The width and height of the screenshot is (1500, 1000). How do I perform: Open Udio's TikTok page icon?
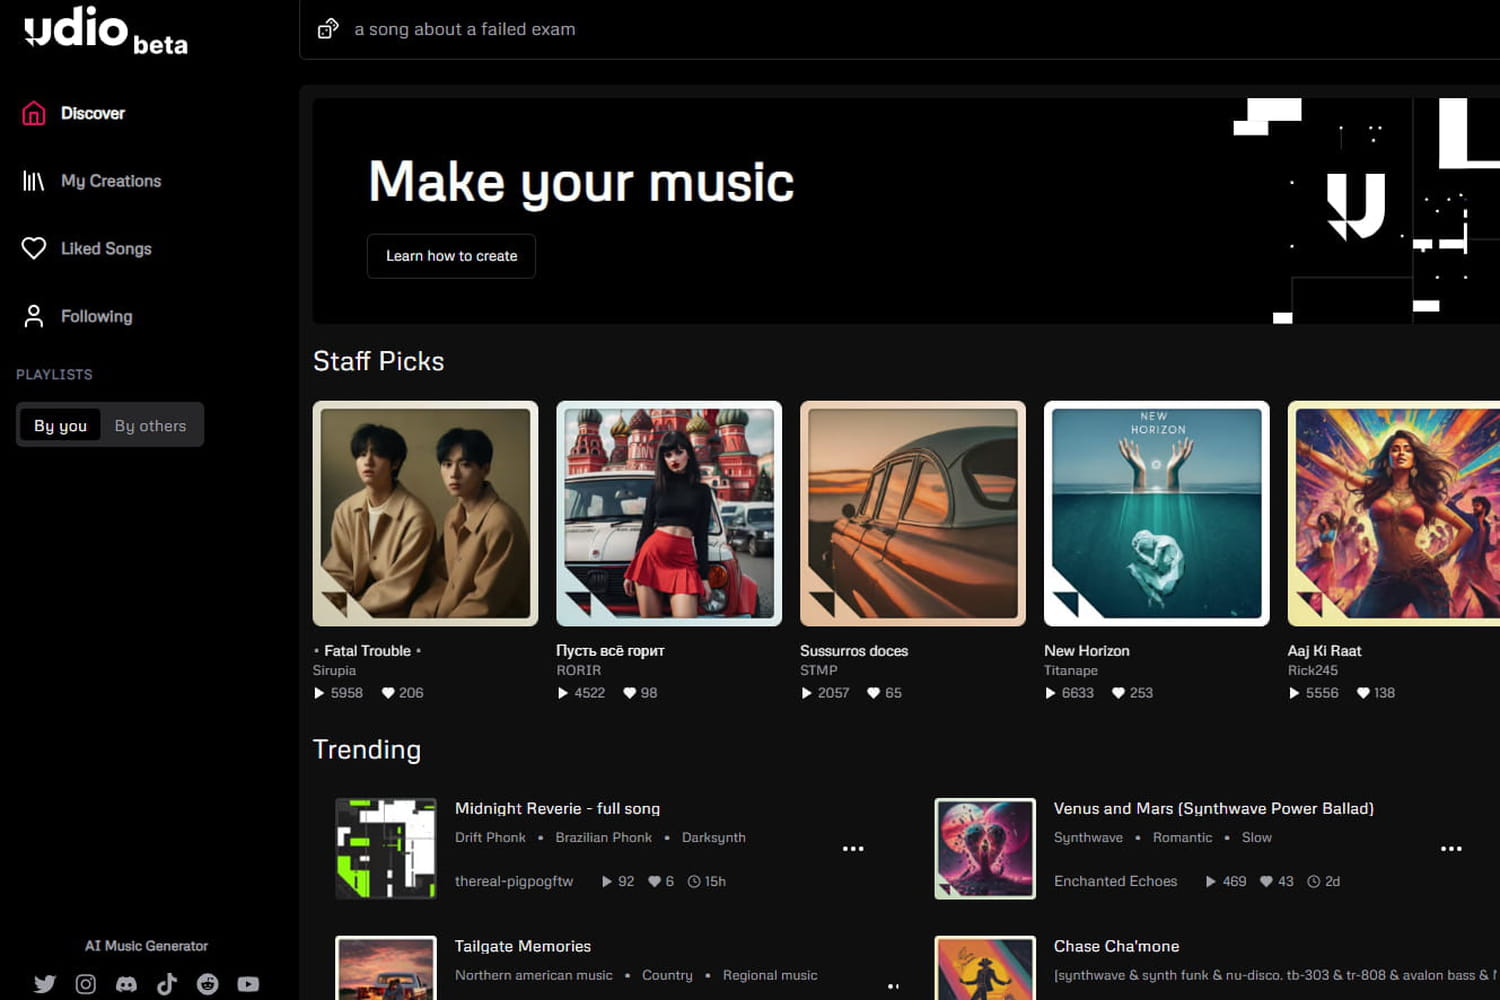click(x=167, y=984)
